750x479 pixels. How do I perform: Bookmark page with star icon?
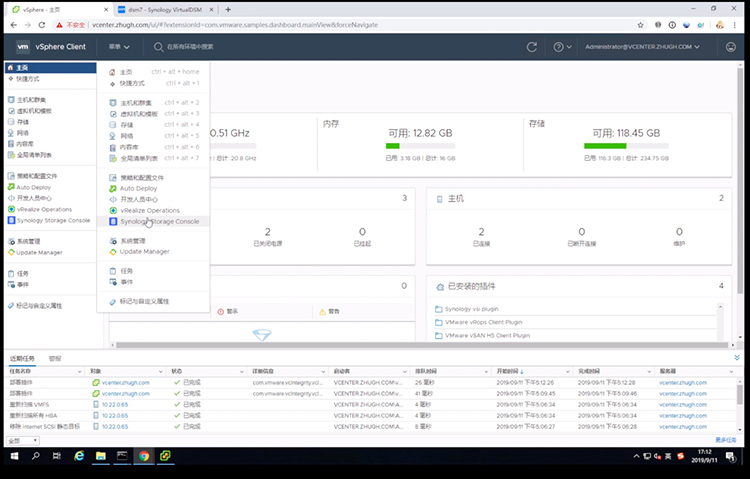[x=640, y=25]
